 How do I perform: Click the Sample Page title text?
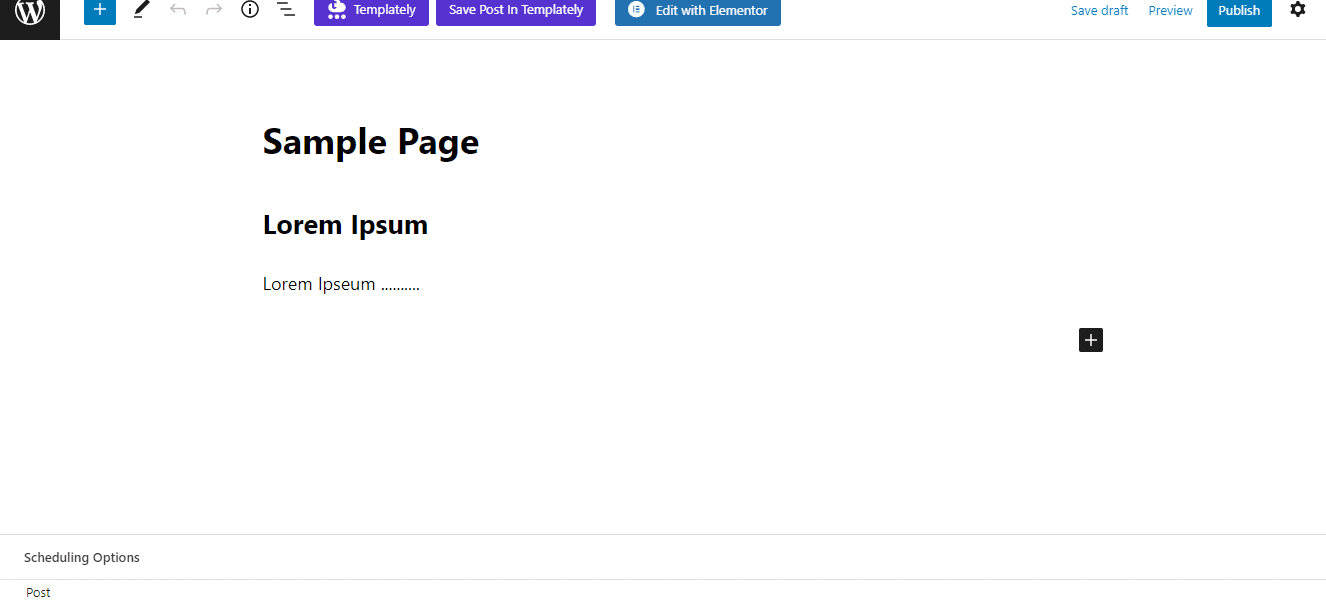[x=370, y=141]
